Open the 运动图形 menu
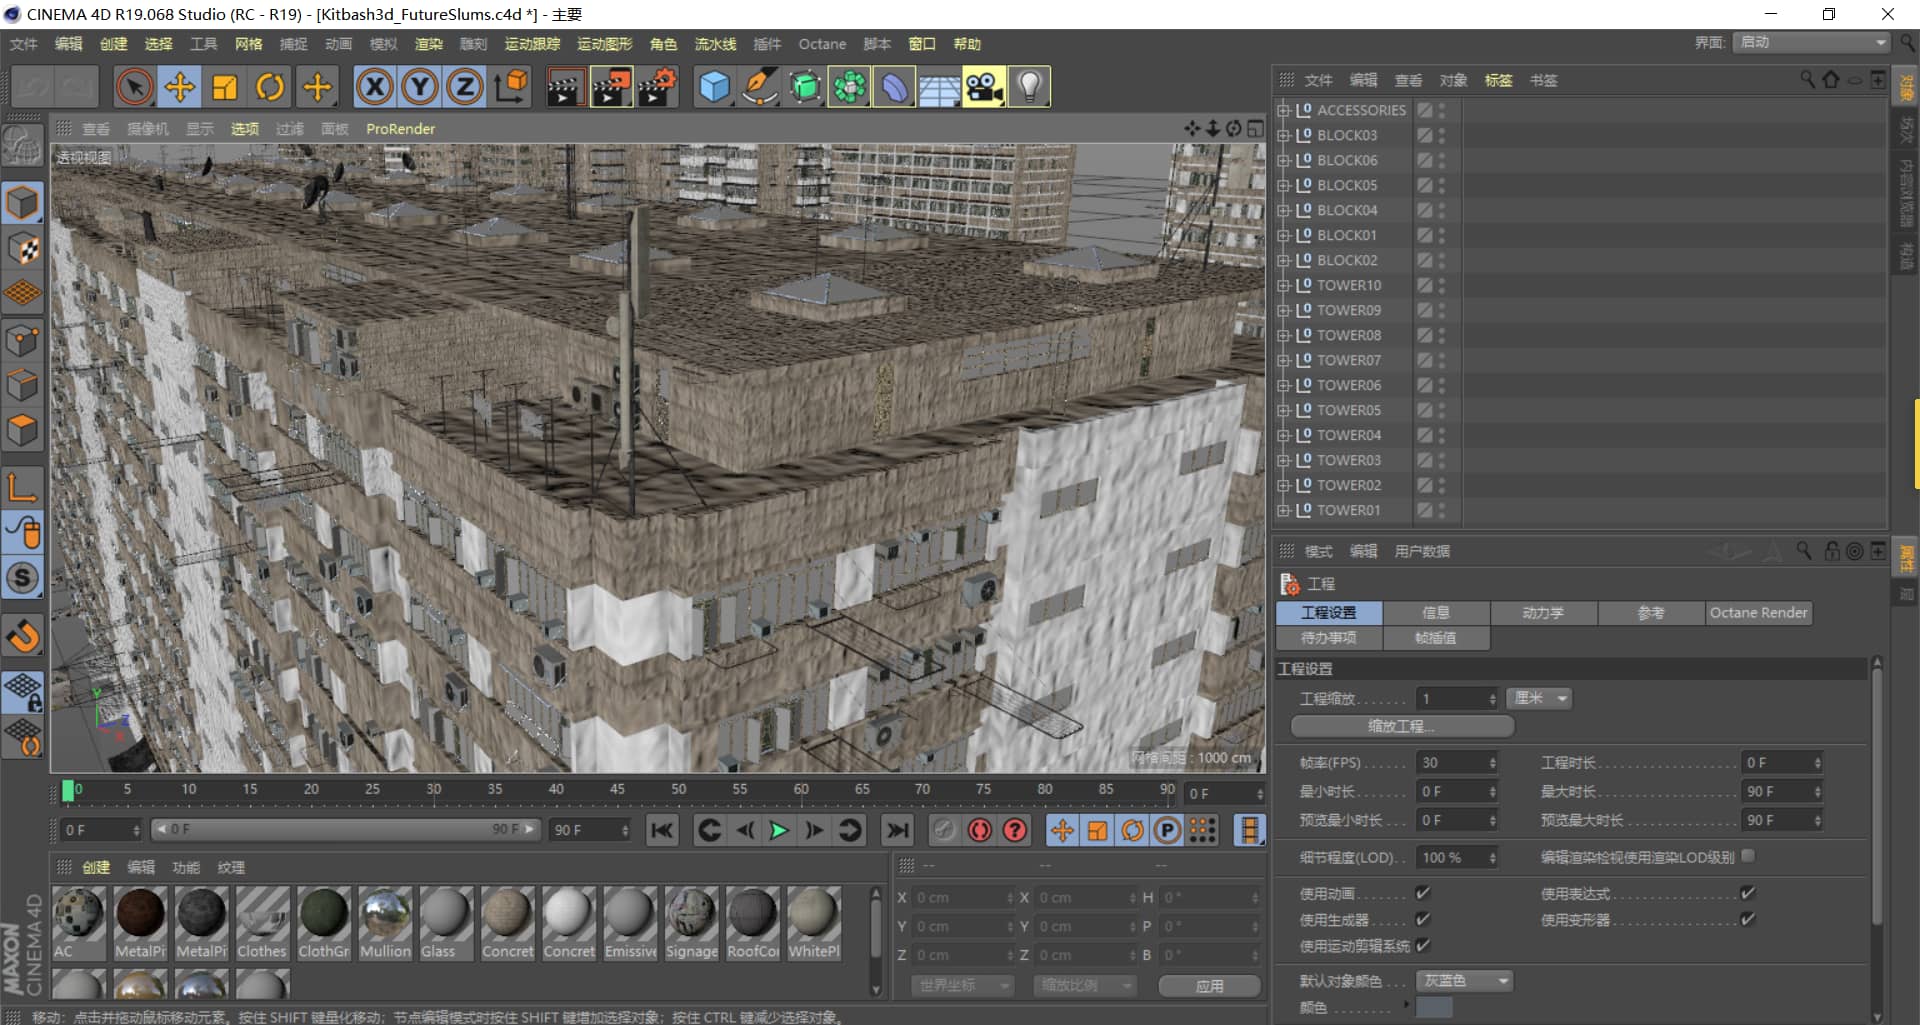This screenshot has height=1025, width=1920. 604,44
